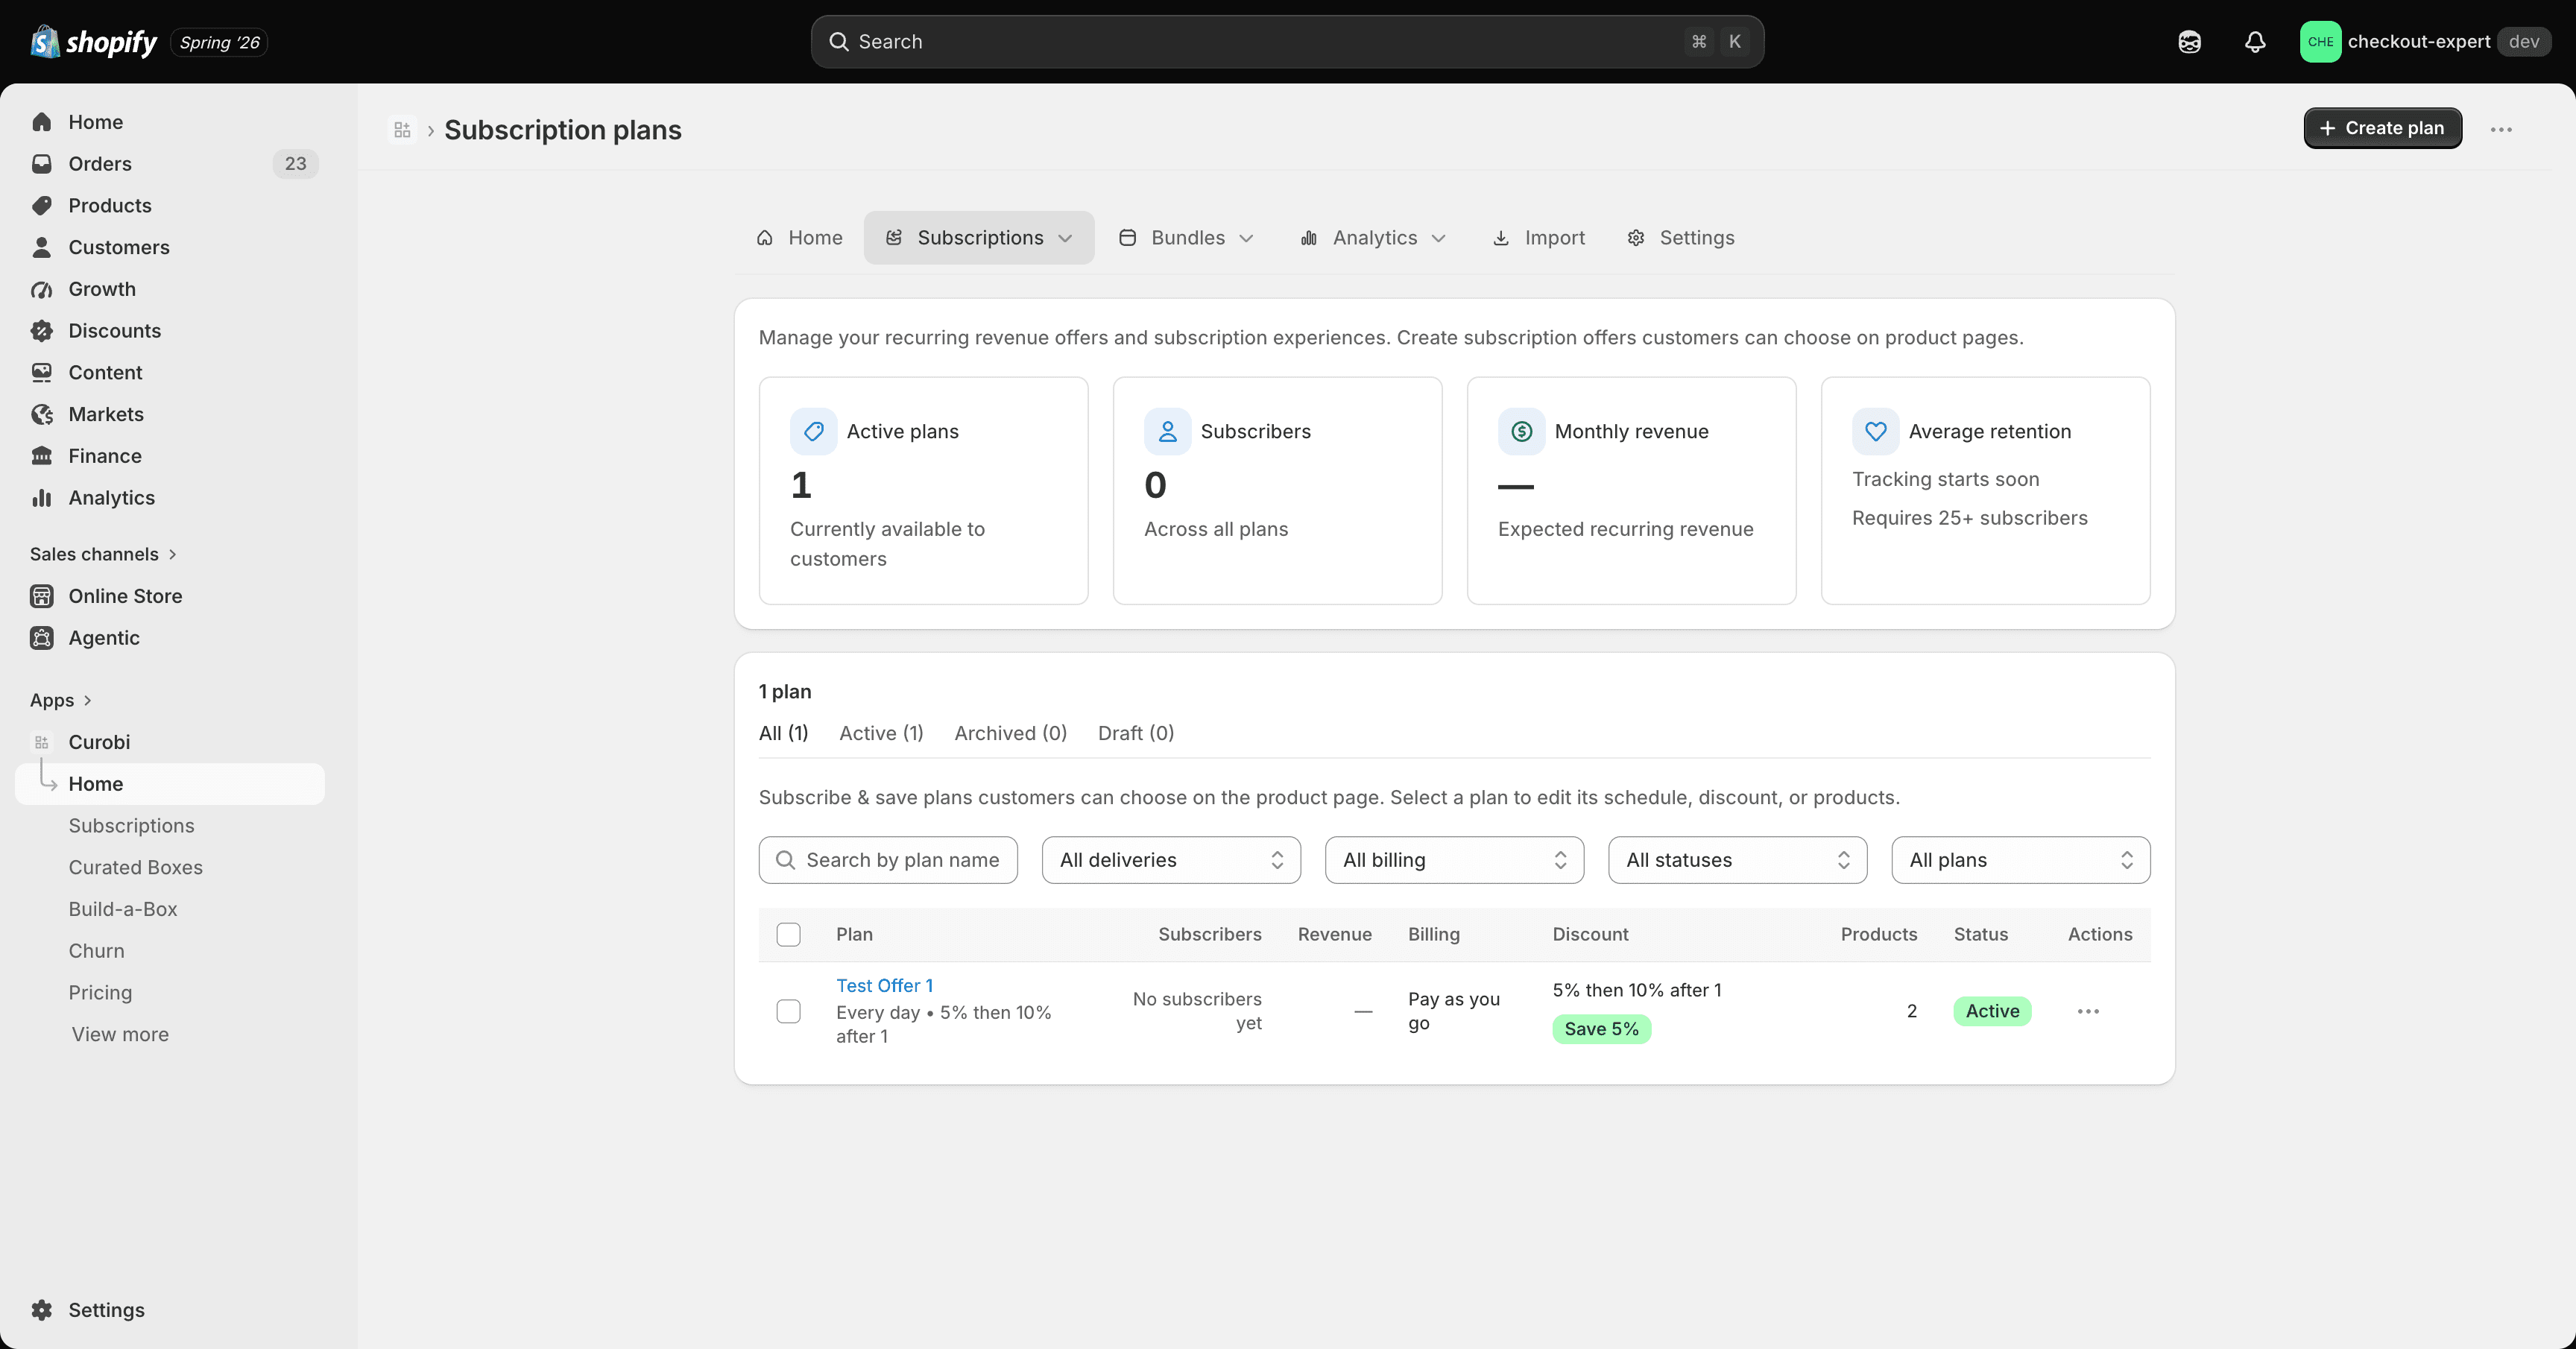Select Curobi Home in sidebar
The width and height of the screenshot is (2576, 1349).
170,784
